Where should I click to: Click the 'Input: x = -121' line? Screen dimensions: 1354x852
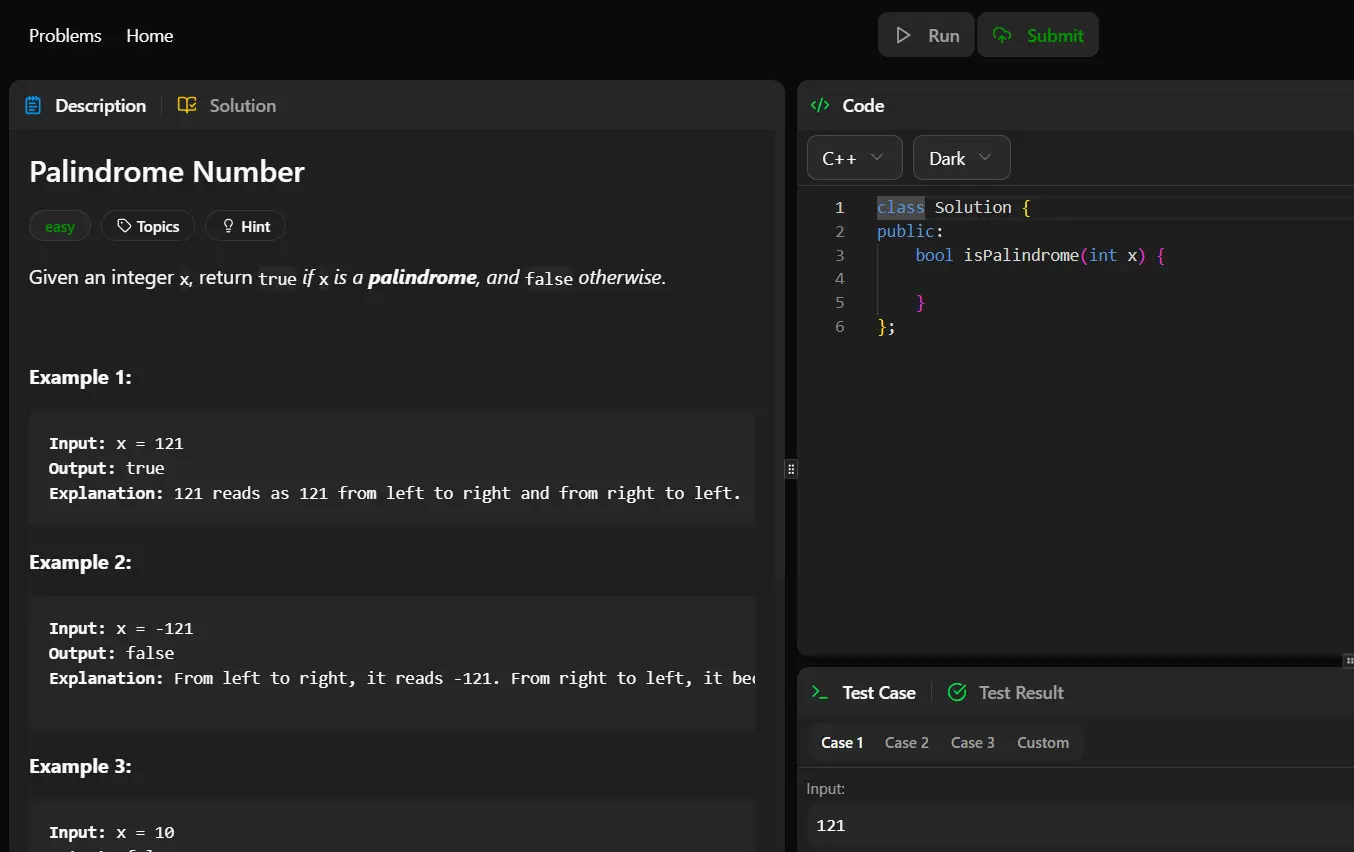(x=121, y=628)
